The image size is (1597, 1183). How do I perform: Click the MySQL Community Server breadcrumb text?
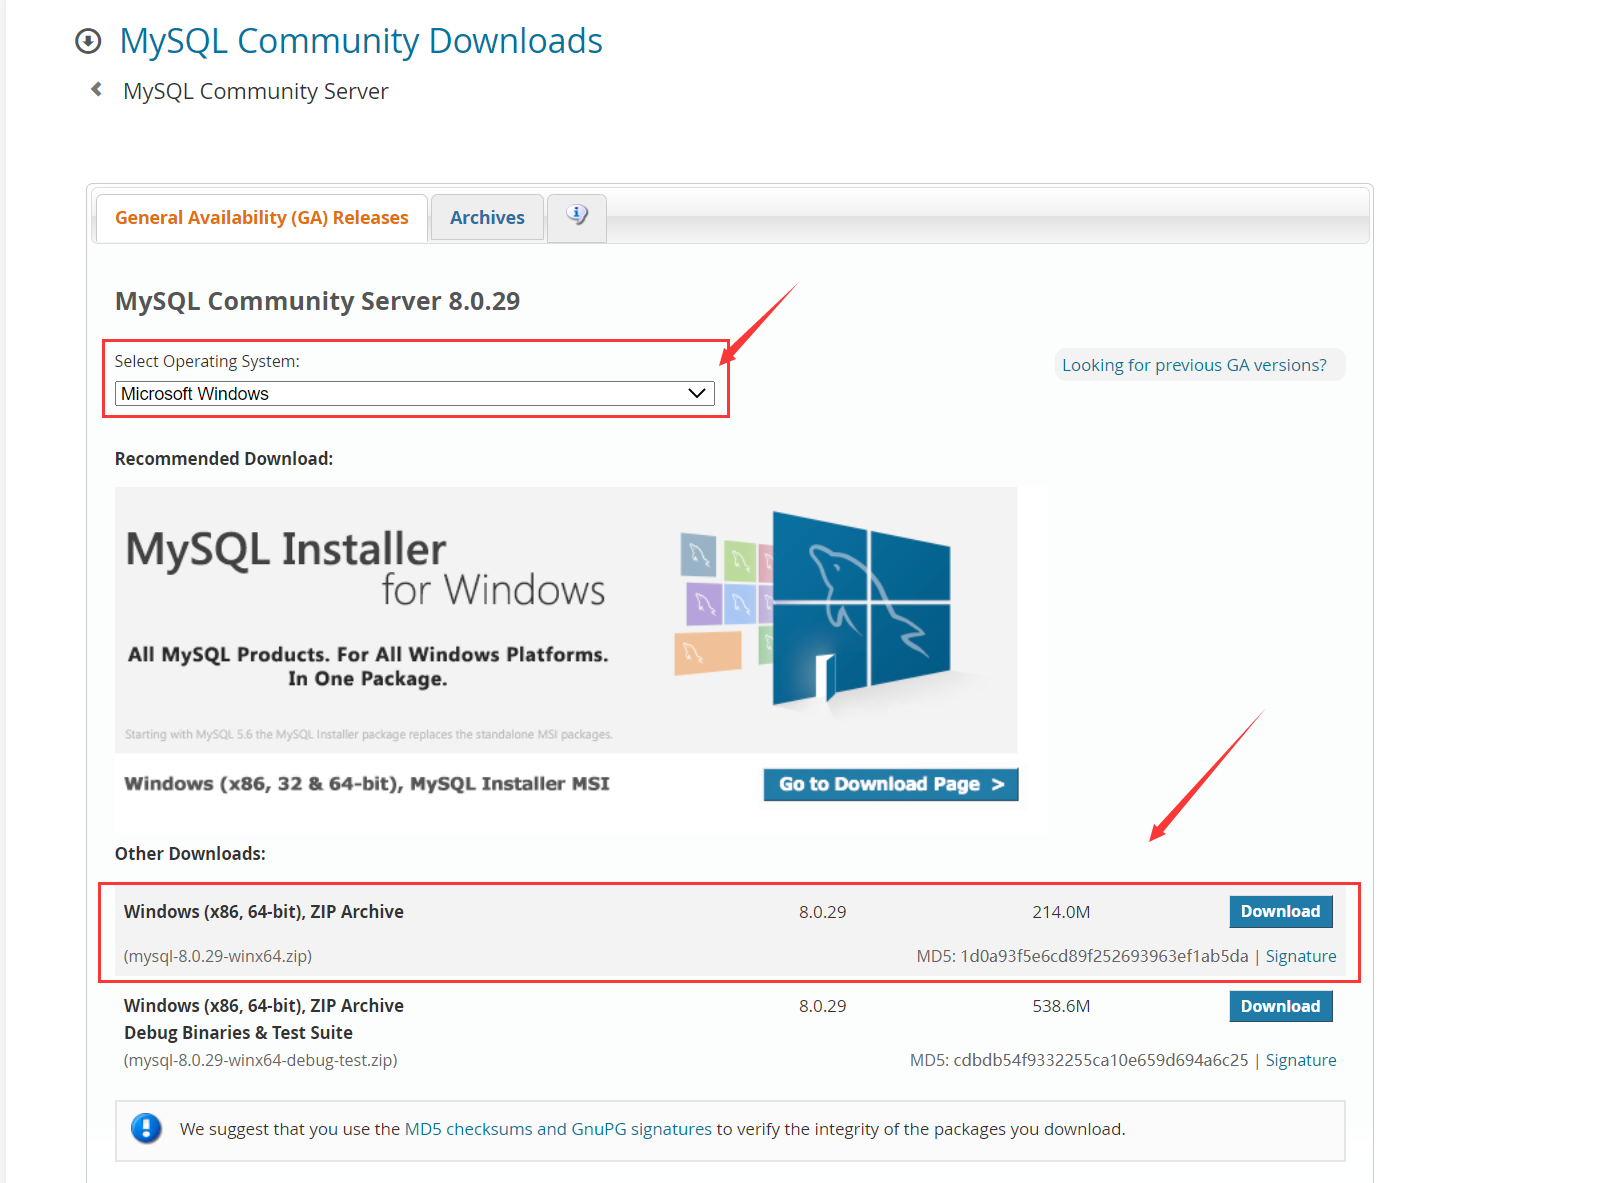pos(255,91)
